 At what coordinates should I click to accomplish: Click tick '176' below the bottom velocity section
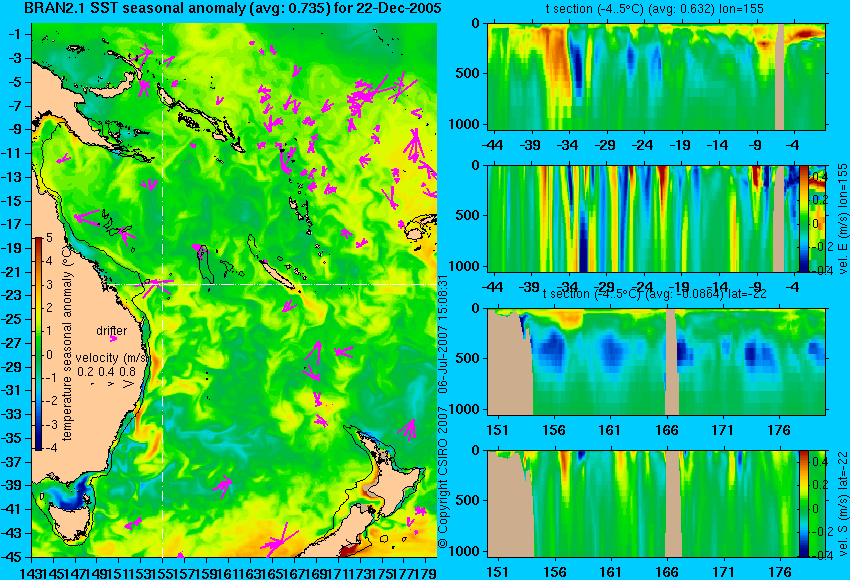(x=780, y=572)
